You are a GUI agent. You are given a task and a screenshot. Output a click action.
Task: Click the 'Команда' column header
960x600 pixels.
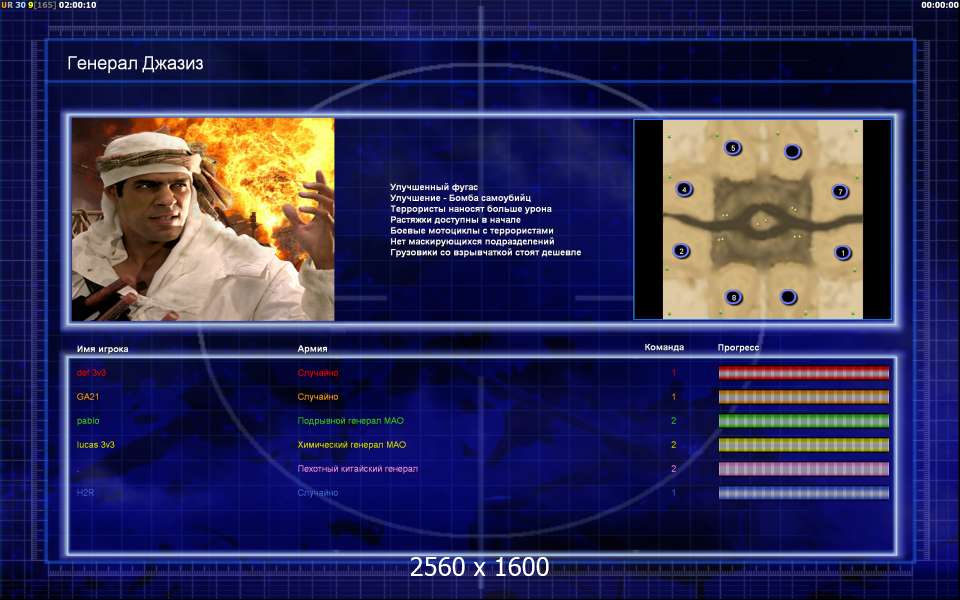click(664, 347)
